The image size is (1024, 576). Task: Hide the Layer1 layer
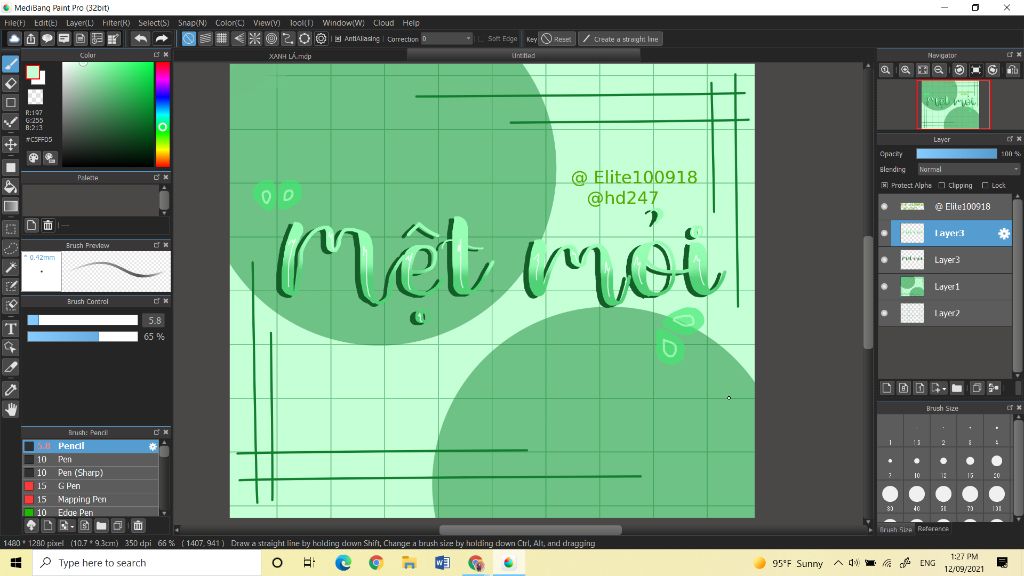pyautogui.click(x=884, y=287)
